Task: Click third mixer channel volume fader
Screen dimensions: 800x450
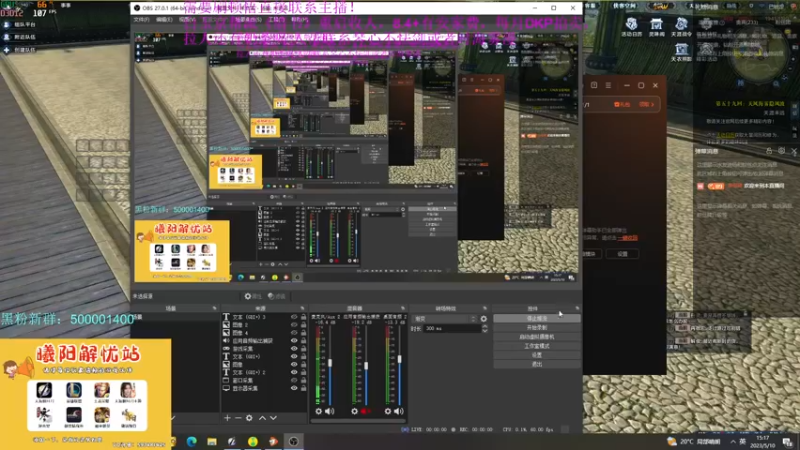Action: 399,359
